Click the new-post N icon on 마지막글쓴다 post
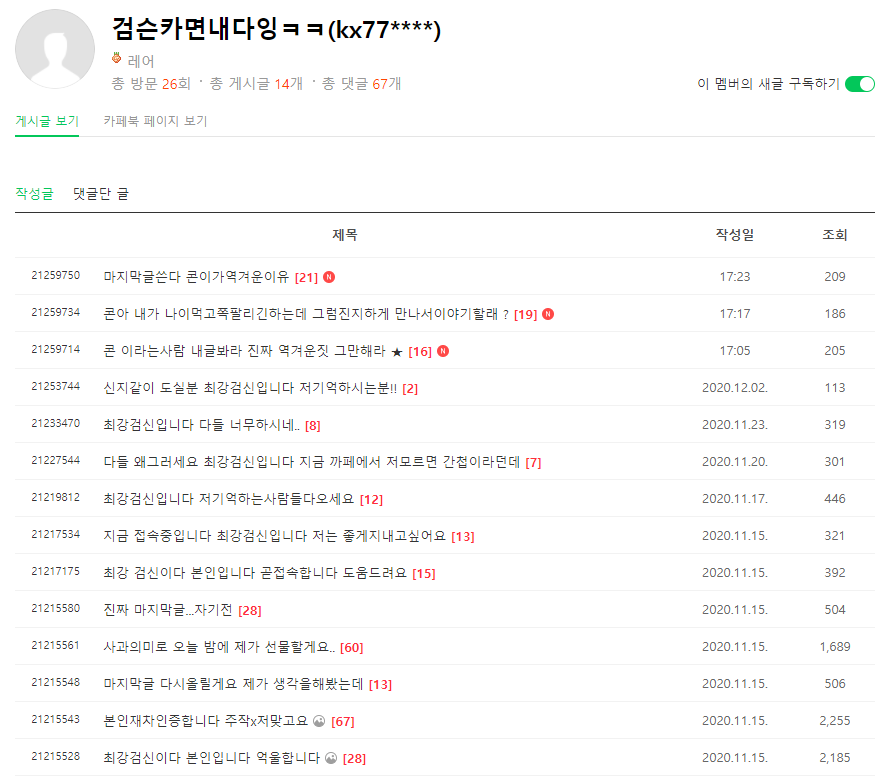The height and width of the screenshot is (778, 882). click(329, 277)
